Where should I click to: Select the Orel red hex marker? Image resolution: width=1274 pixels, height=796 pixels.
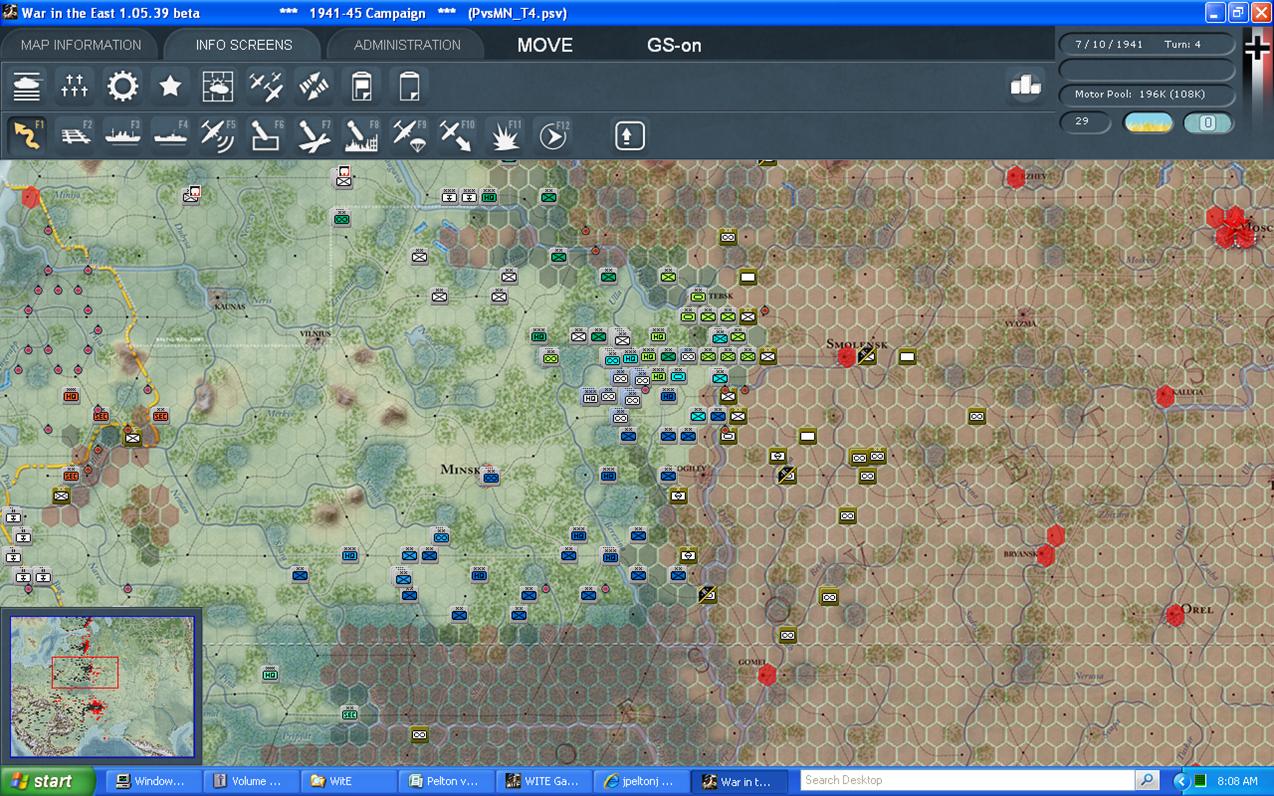coord(1175,616)
